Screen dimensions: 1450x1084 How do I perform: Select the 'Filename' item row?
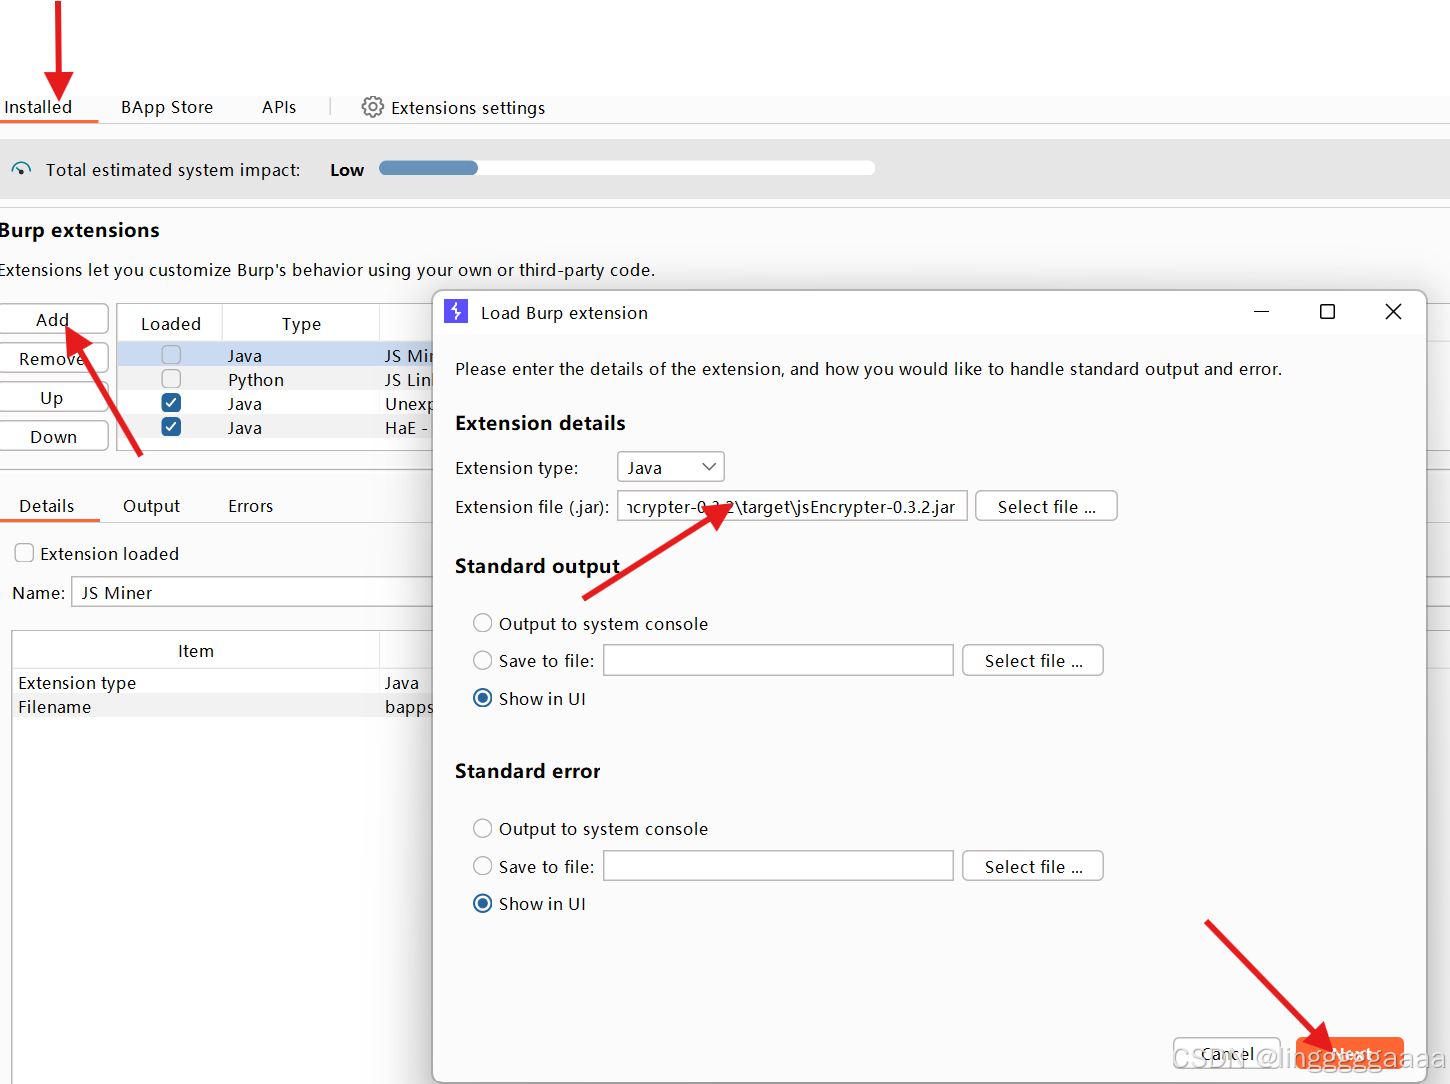[222, 706]
